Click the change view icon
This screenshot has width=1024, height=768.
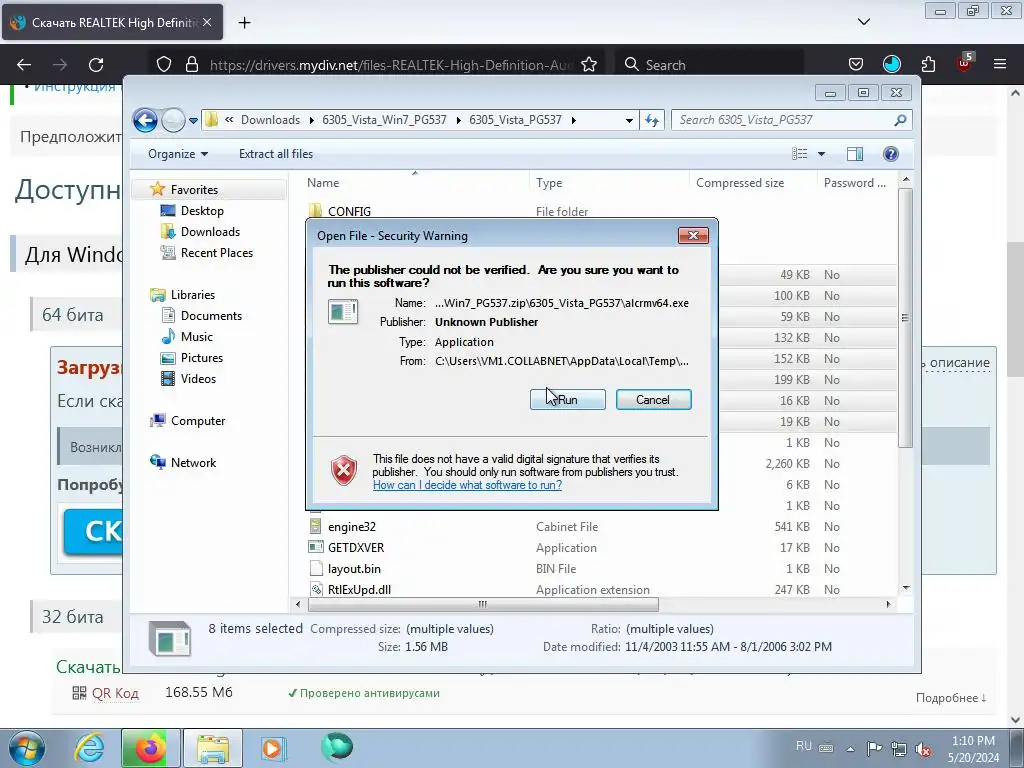(x=799, y=154)
